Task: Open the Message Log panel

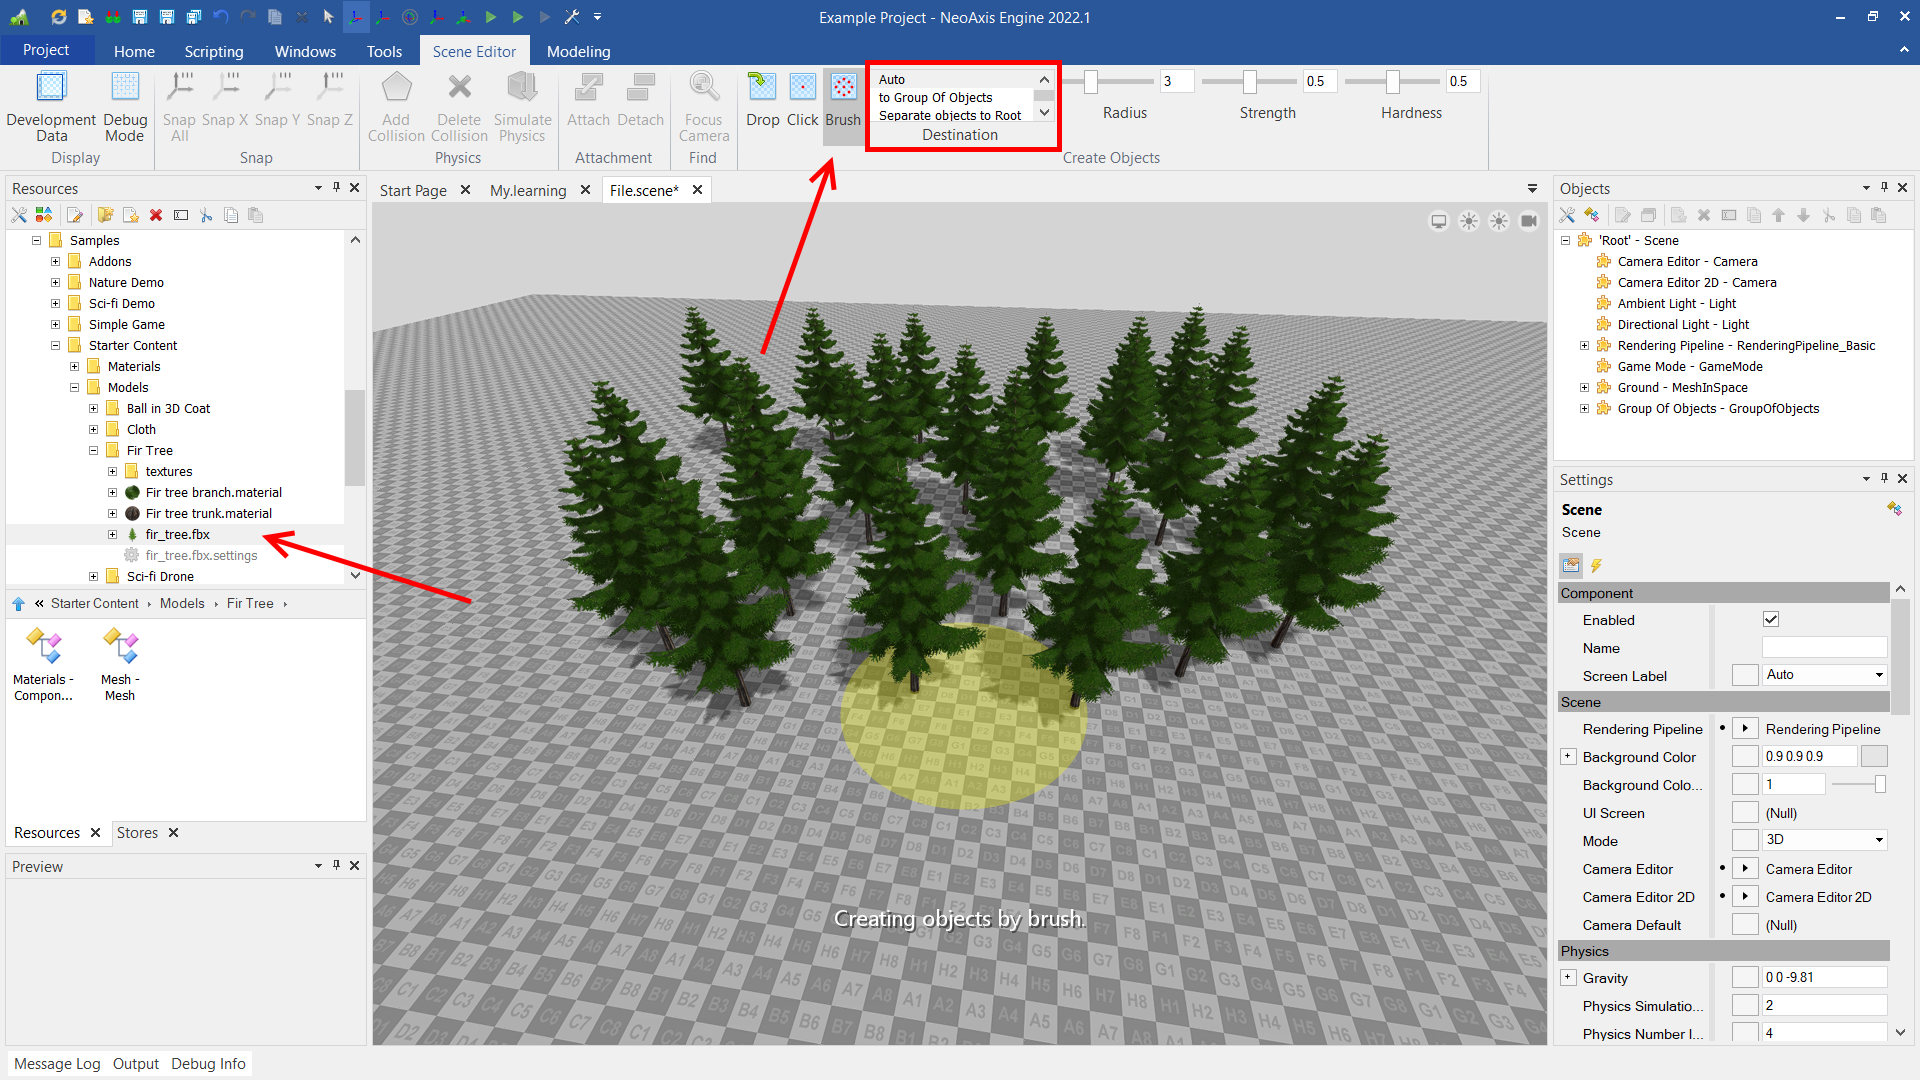Action: pyautogui.click(x=57, y=1064)
